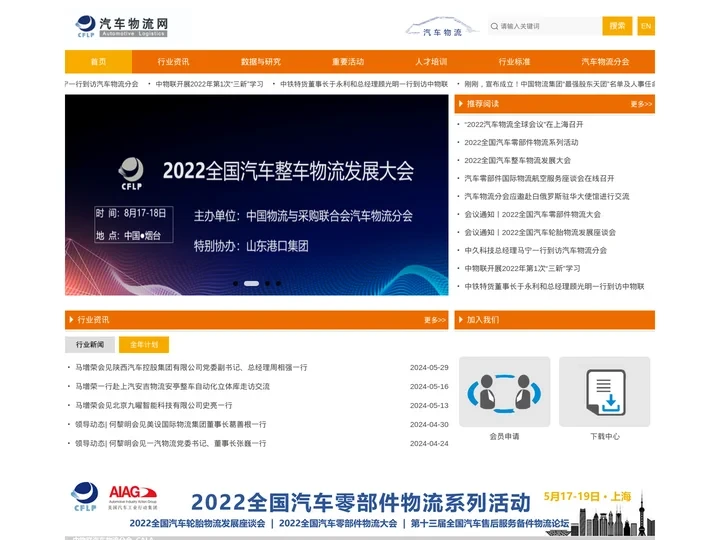This screenshot has height=540, width=720.
Task: Open 2022全国汽车整车物流发展大会 in recommended list
Action: (518, 160)
